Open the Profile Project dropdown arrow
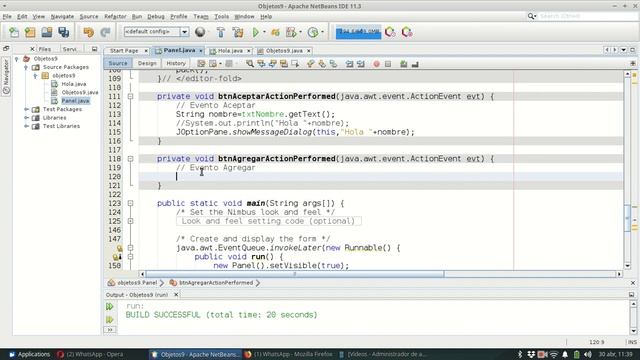640x360 pixels. pyautogui.click(x=300, y=32)
